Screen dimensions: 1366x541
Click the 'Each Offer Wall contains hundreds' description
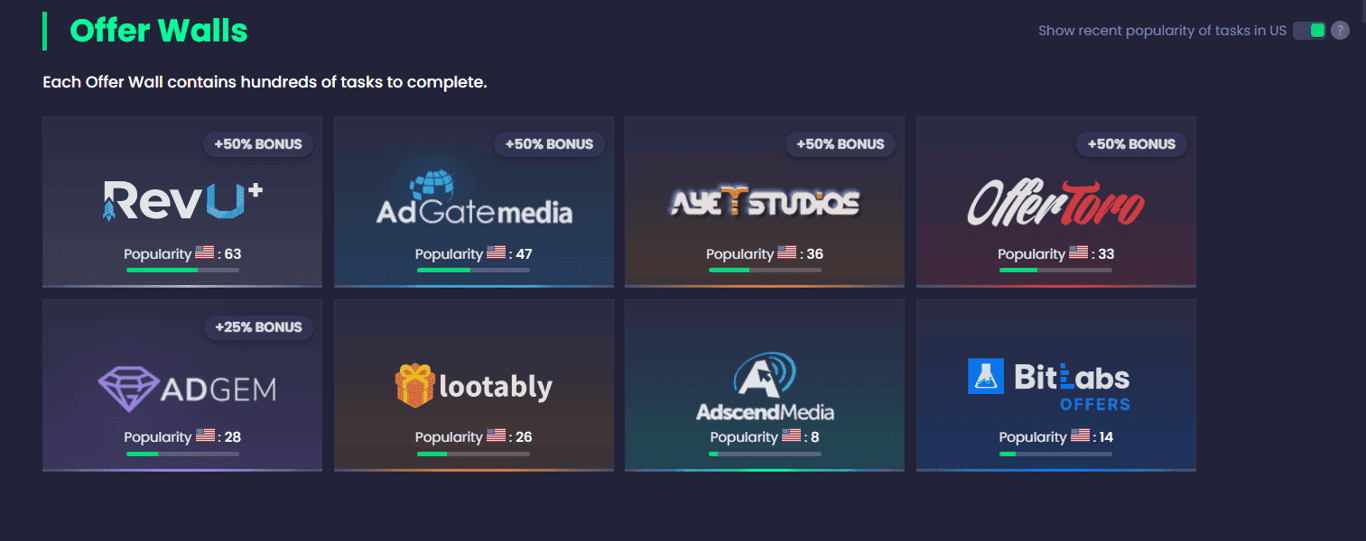click(x=265, y=82)
